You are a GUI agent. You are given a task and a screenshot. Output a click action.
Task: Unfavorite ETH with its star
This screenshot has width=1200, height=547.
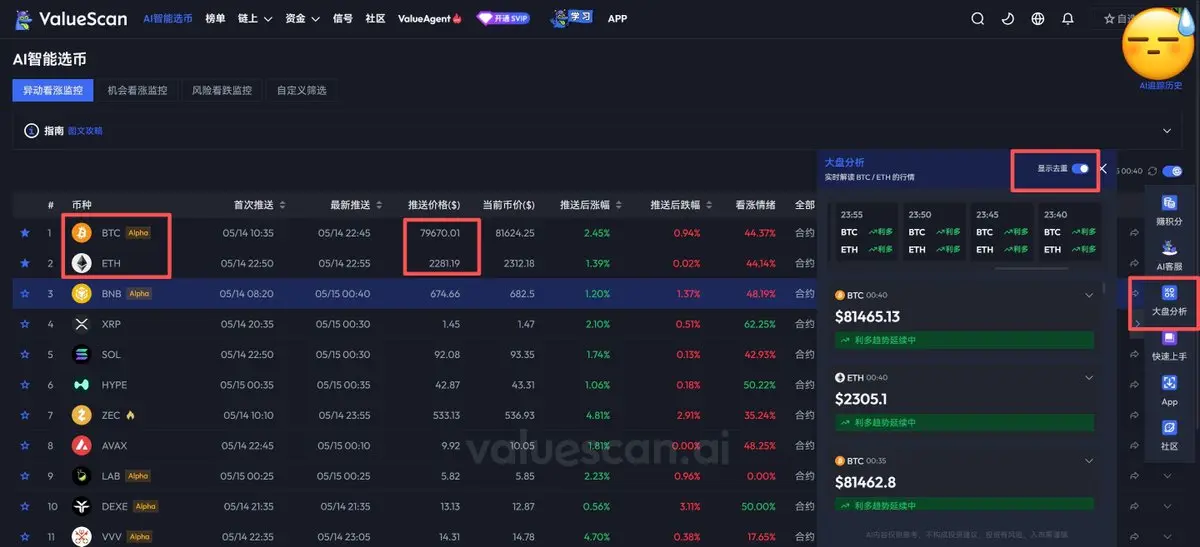(x=25, y=263)
